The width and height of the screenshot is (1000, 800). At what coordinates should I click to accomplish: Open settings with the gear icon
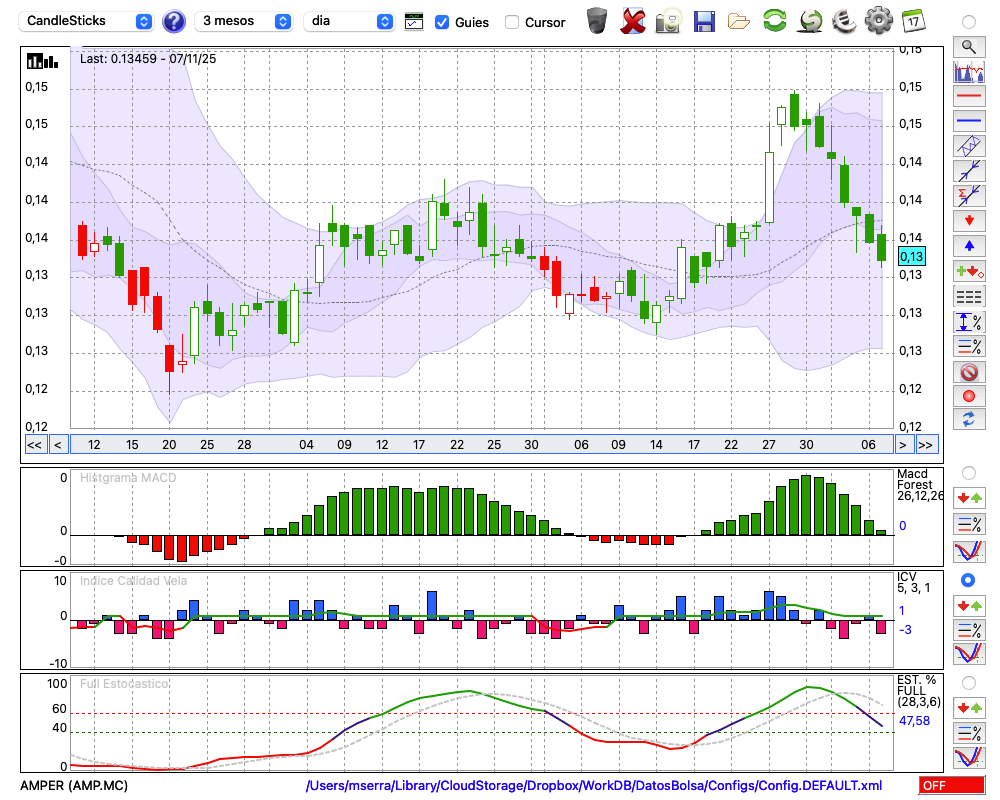(x=878, y=20)
